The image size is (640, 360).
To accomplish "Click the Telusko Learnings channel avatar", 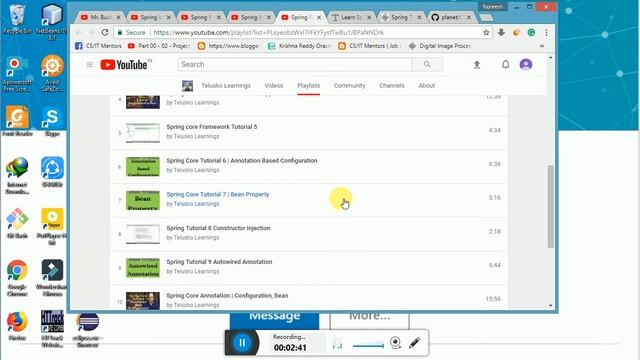I will (x=187, y=86).
